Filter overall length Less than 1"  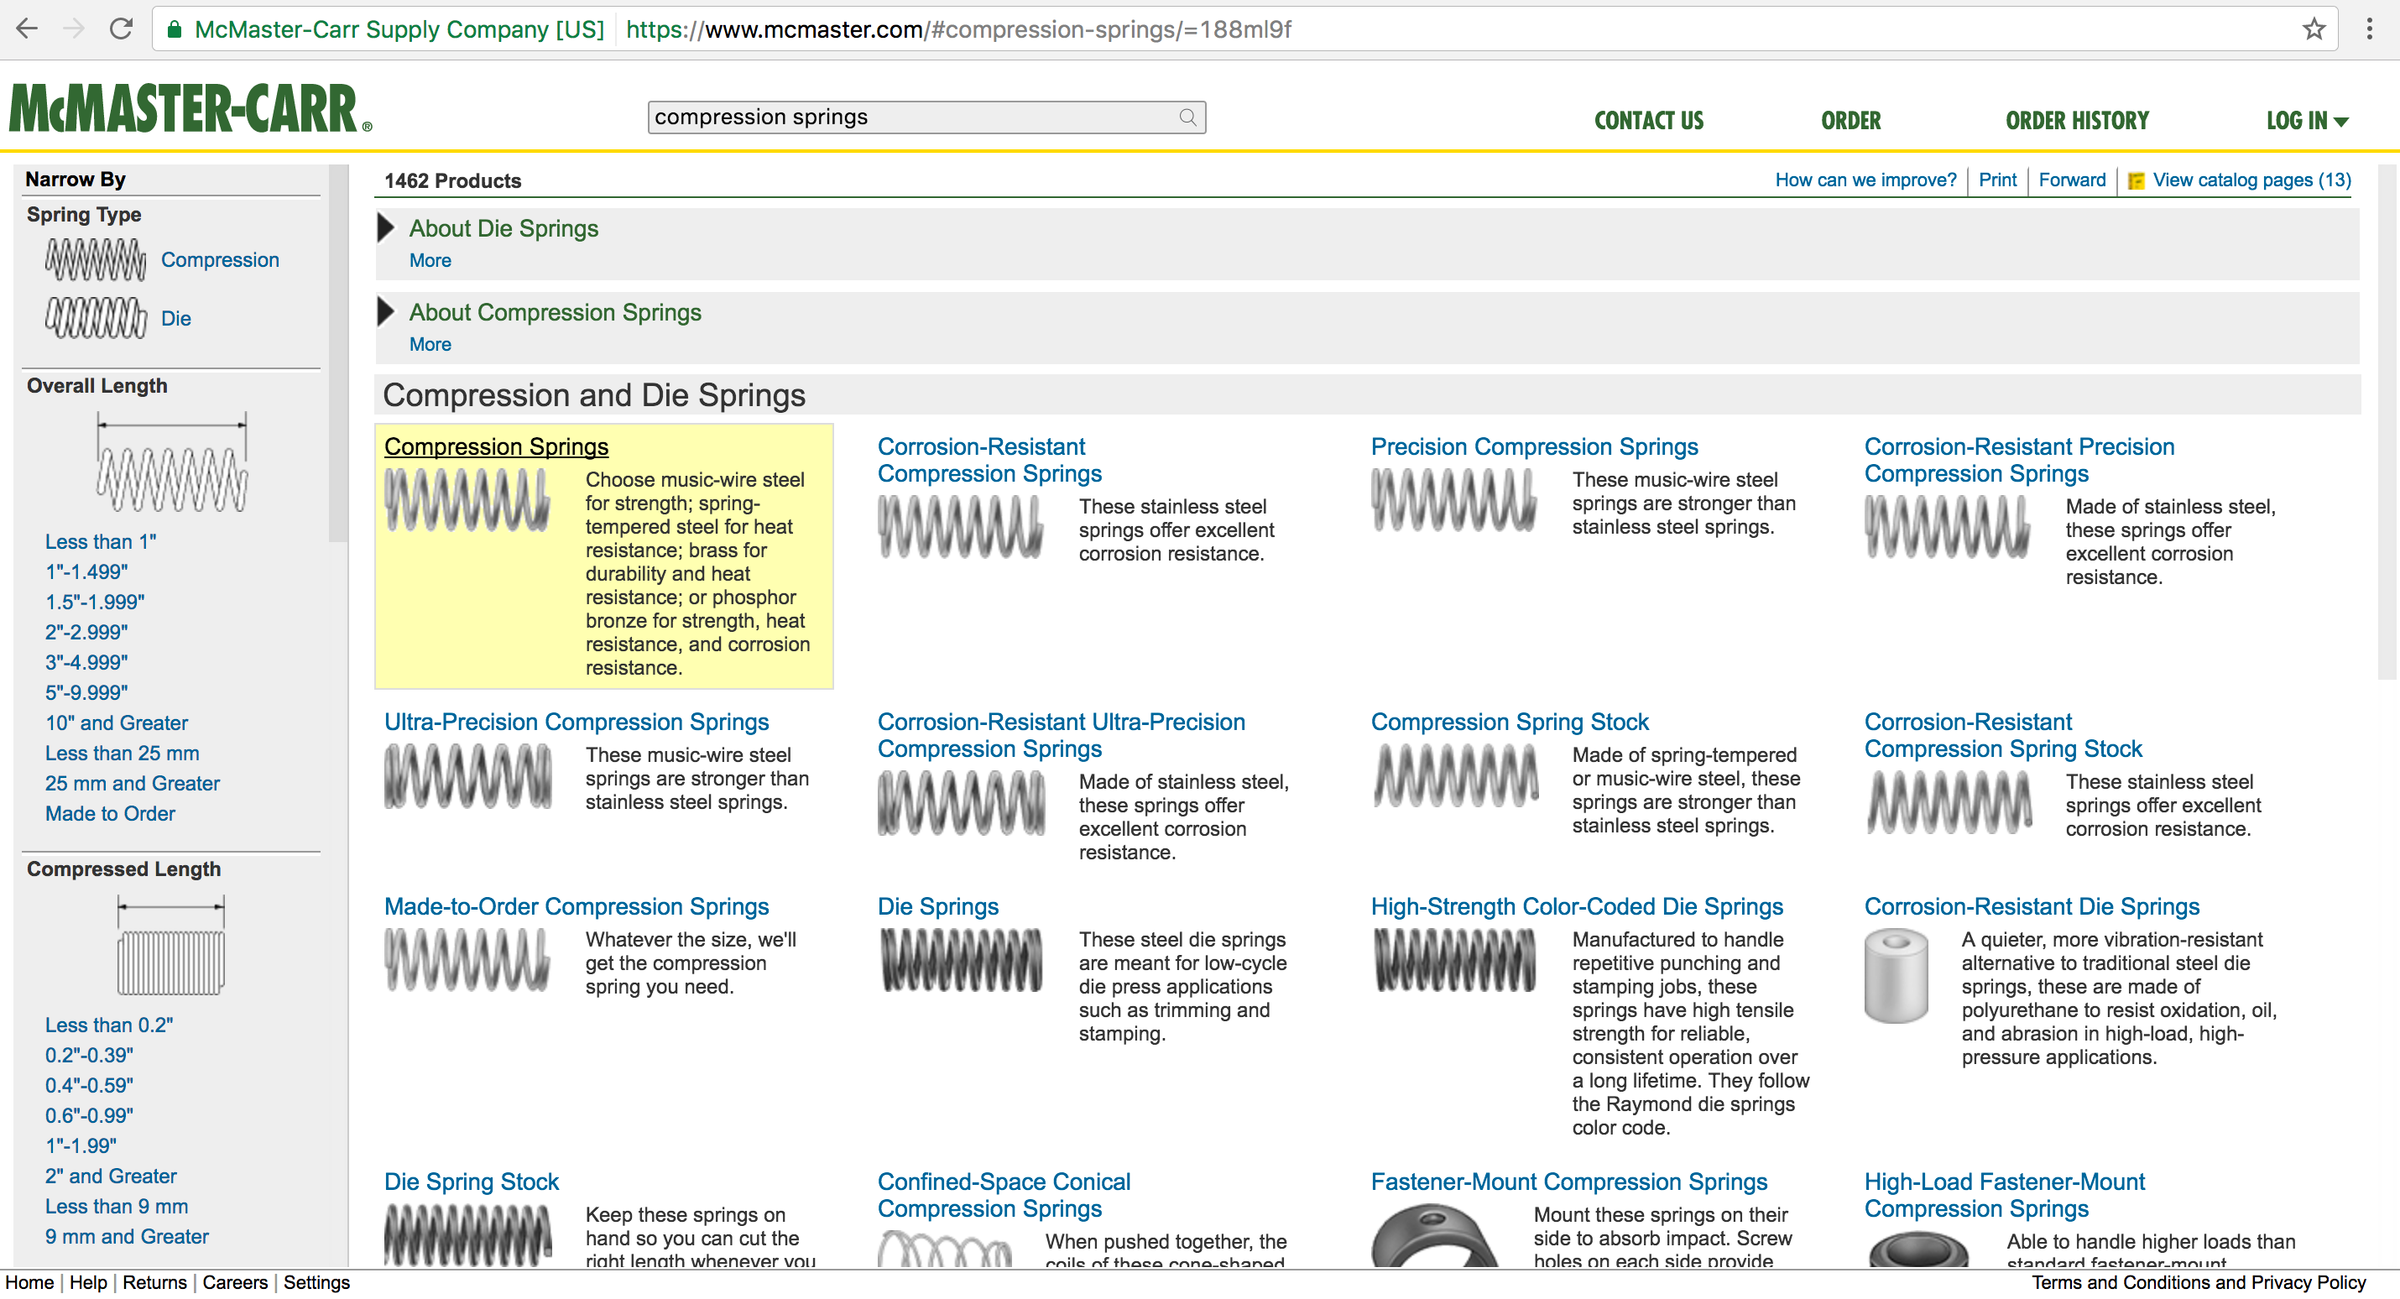100,542
